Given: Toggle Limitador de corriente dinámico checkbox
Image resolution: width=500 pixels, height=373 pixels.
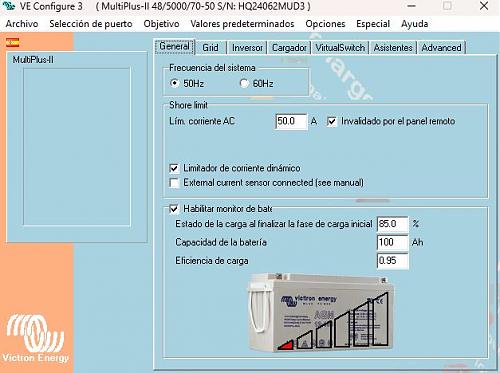Looking at the screenshot, I should pos(174,168).
